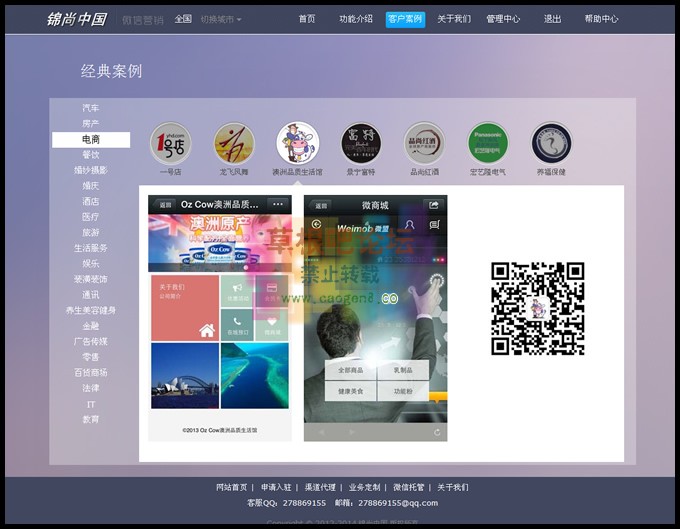
Task: Select 教育 category in sidebar
Action: tap(91, 419)
